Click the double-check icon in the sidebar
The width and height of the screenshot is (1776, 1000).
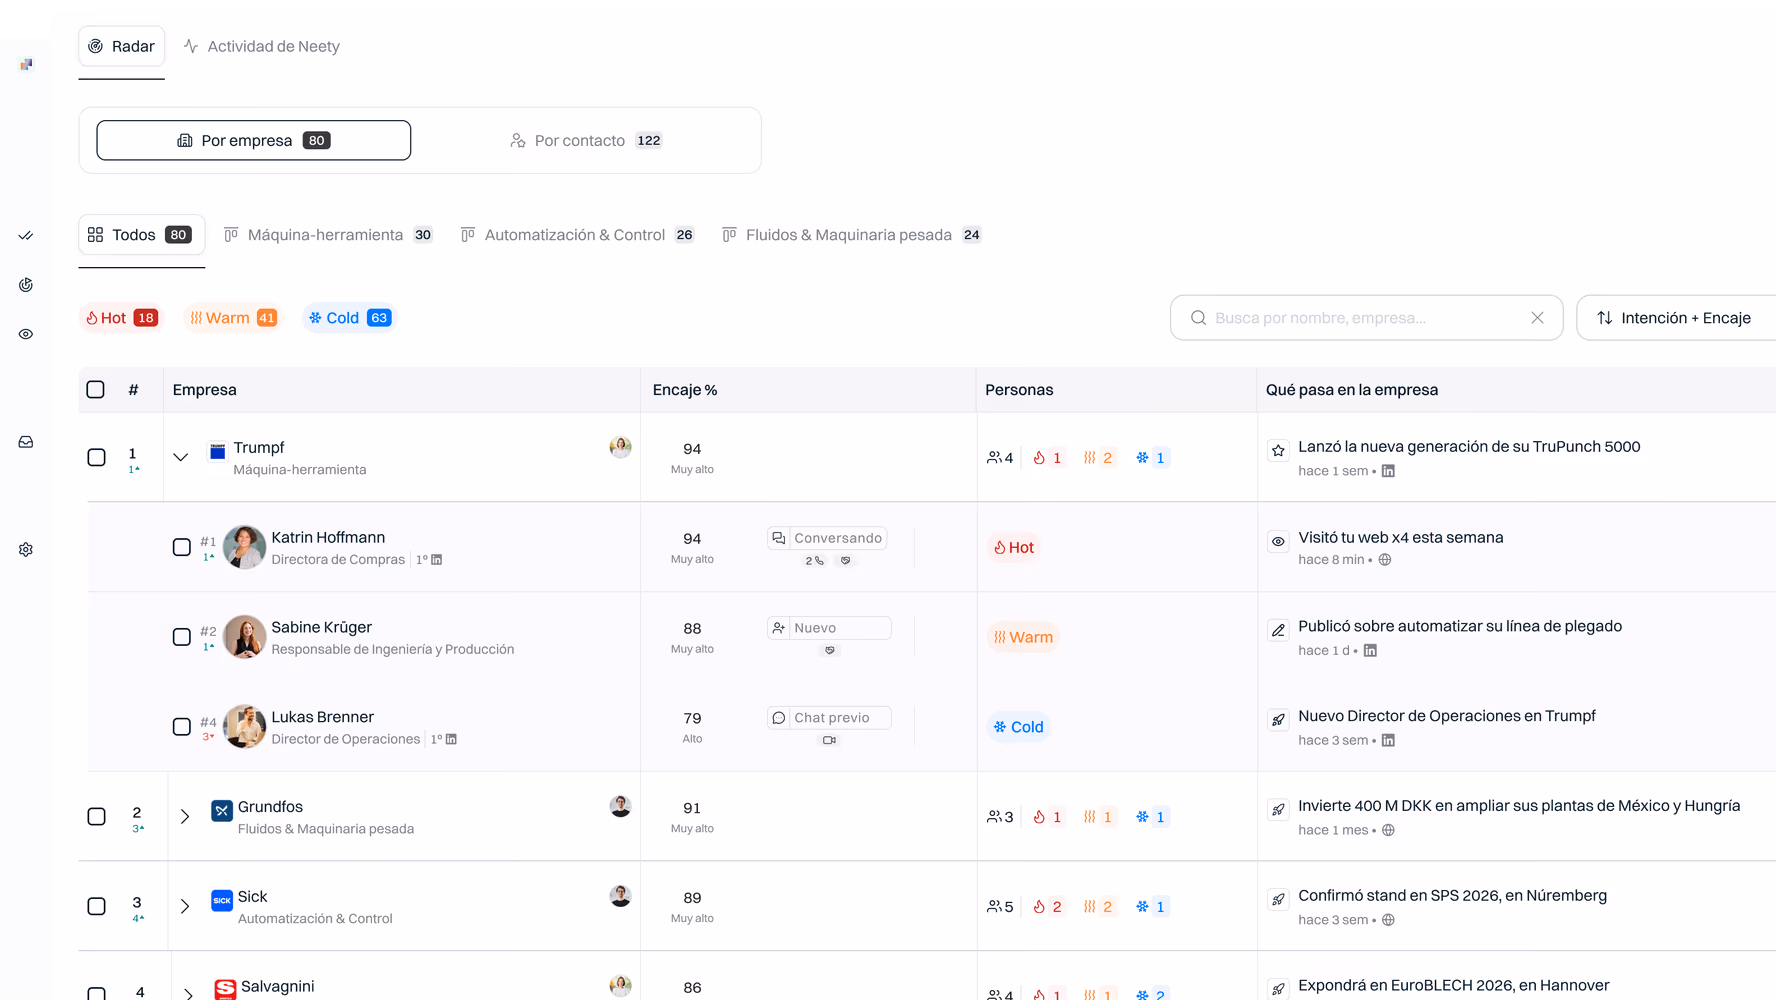[x=26, y=236]
